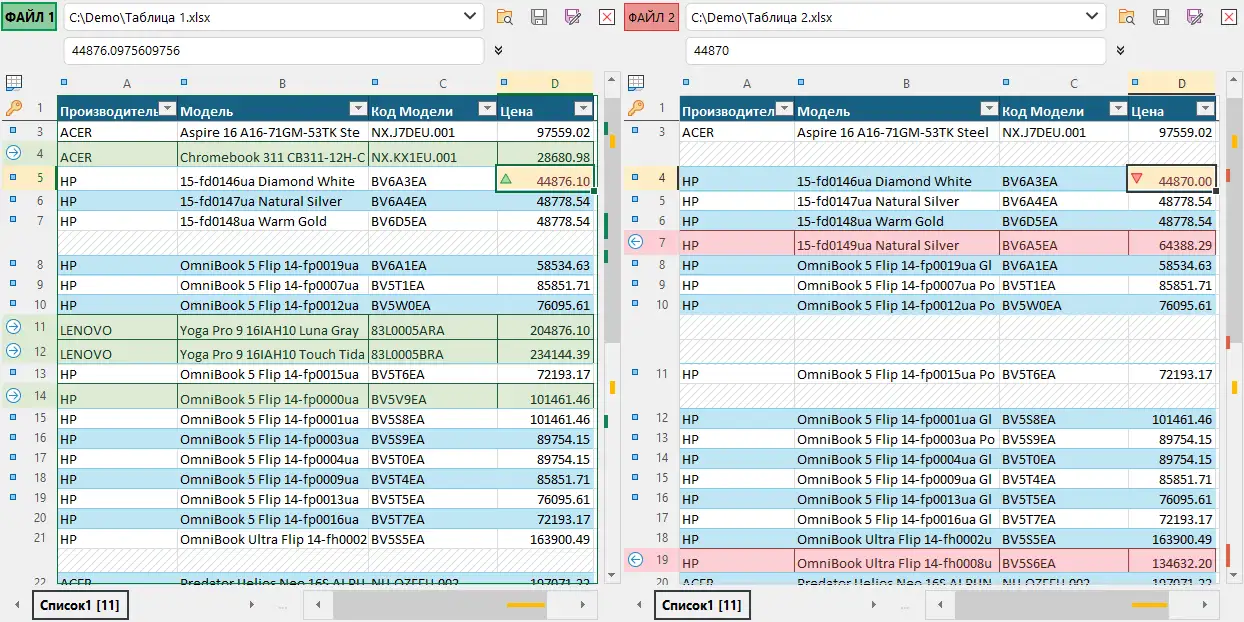Toggle column C marker square in File 1

coord(375,82)
